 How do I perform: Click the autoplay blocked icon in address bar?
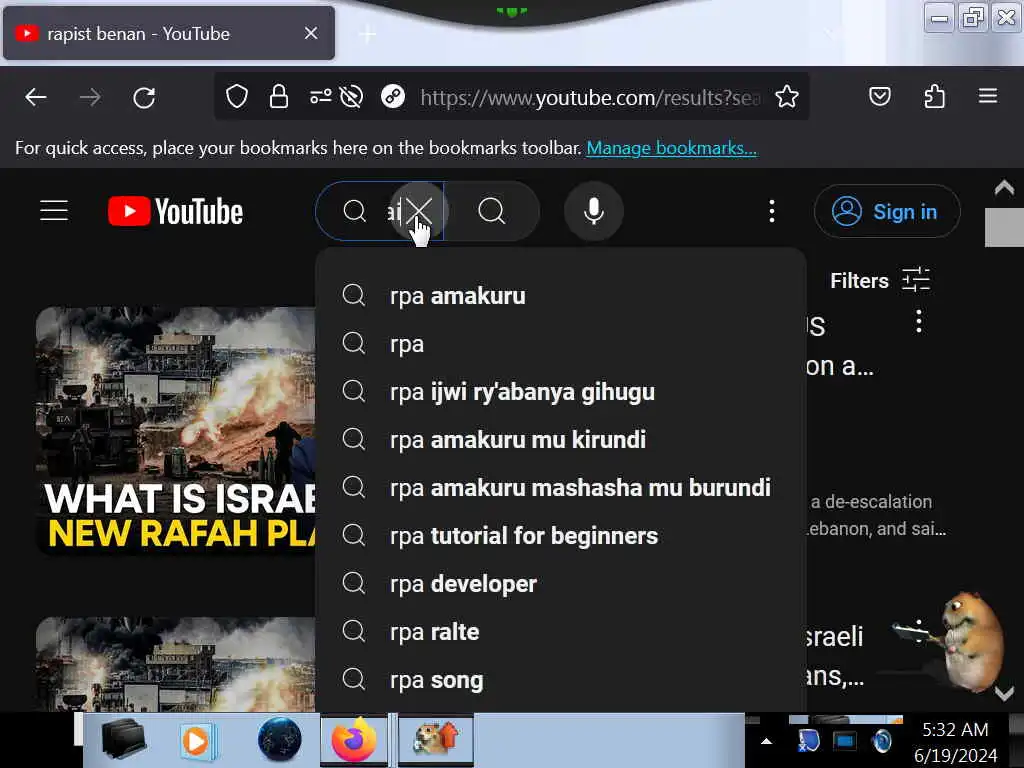tap(351, 97)
